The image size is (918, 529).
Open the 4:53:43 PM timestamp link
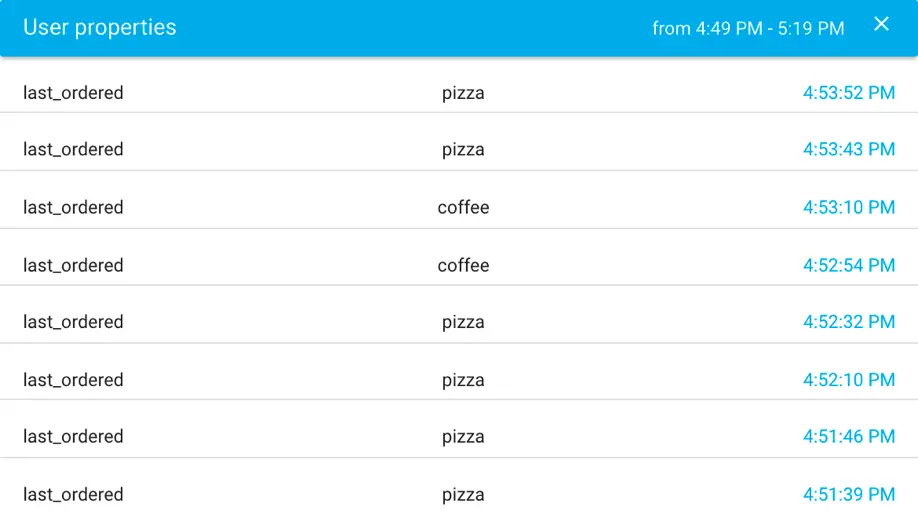(848, 149)
